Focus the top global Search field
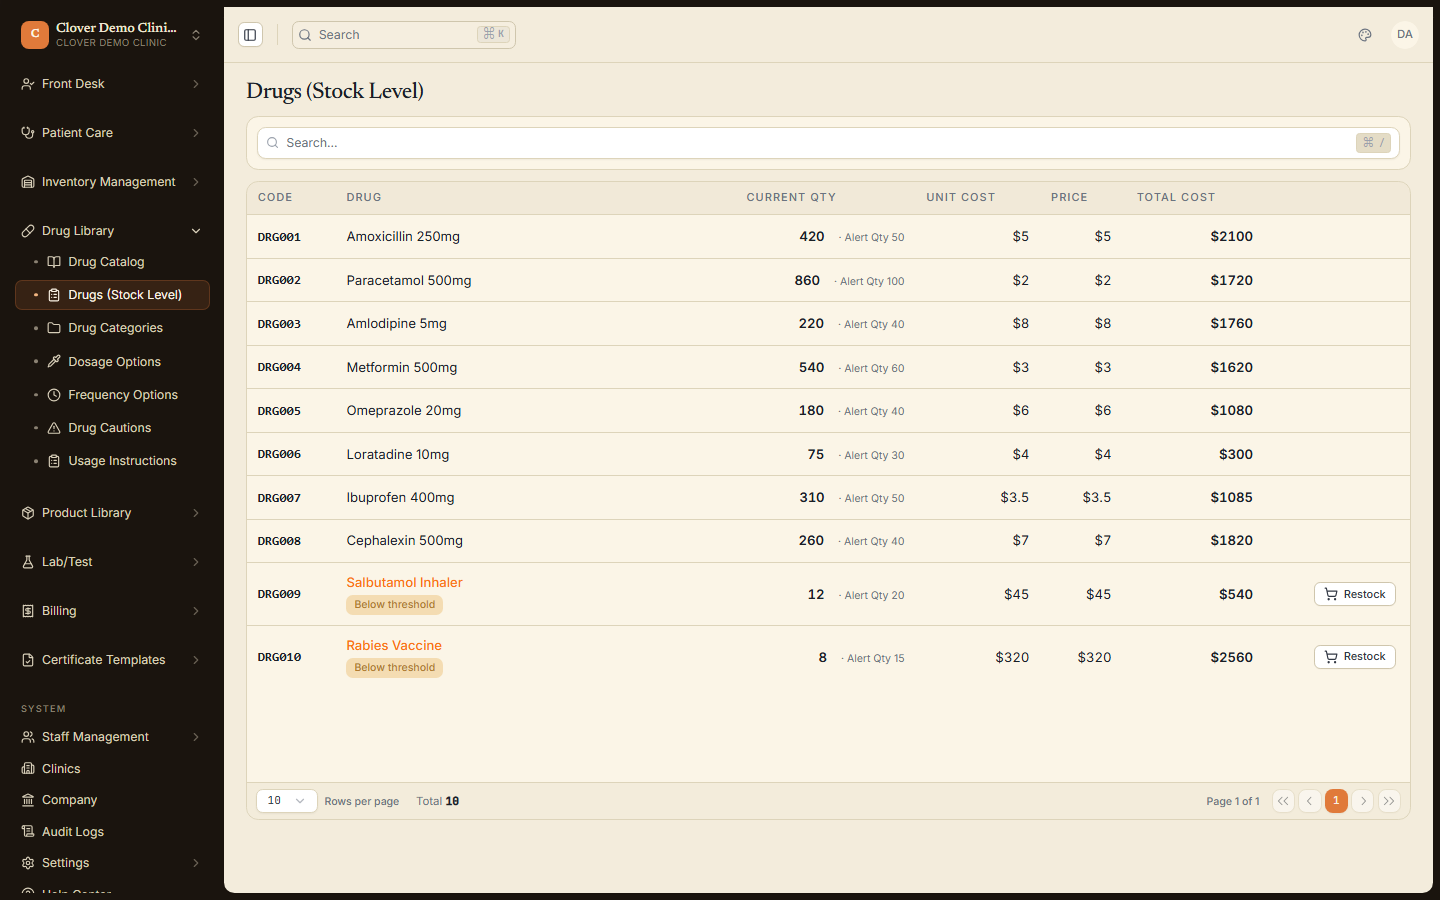This screenshot has width=1440, height=900. [404, 35]
